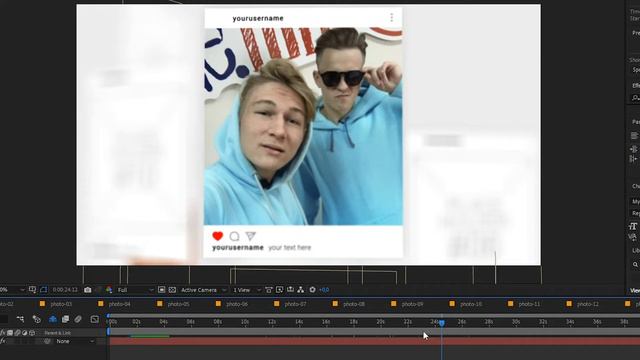Click the work area bar above time ruler
The image size is (640, 360).
374,332
